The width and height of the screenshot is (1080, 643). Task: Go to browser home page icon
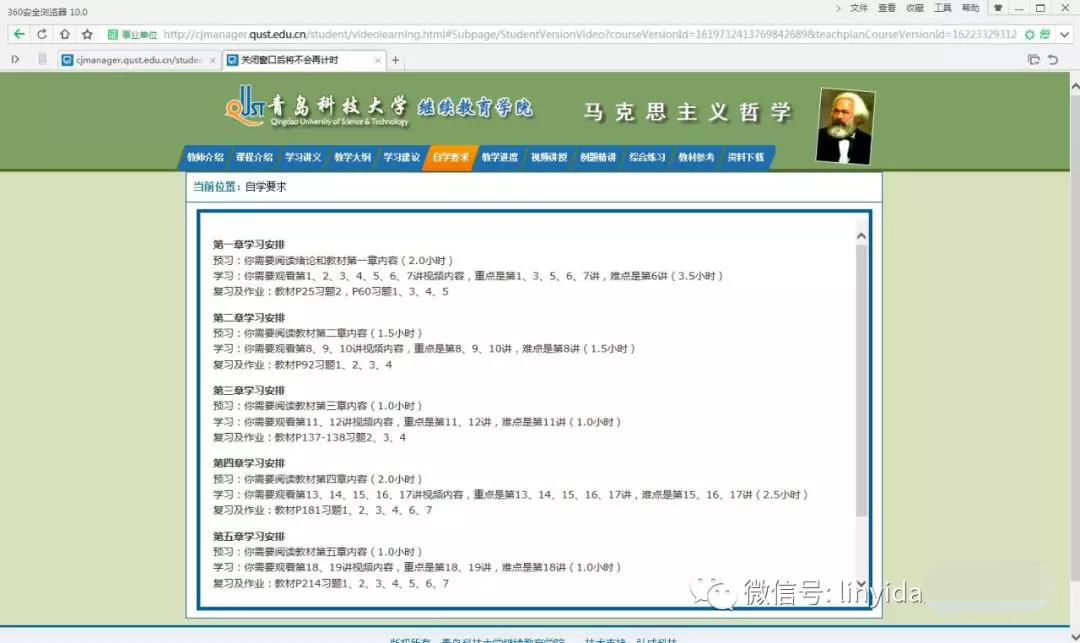[x=65, y=34]
